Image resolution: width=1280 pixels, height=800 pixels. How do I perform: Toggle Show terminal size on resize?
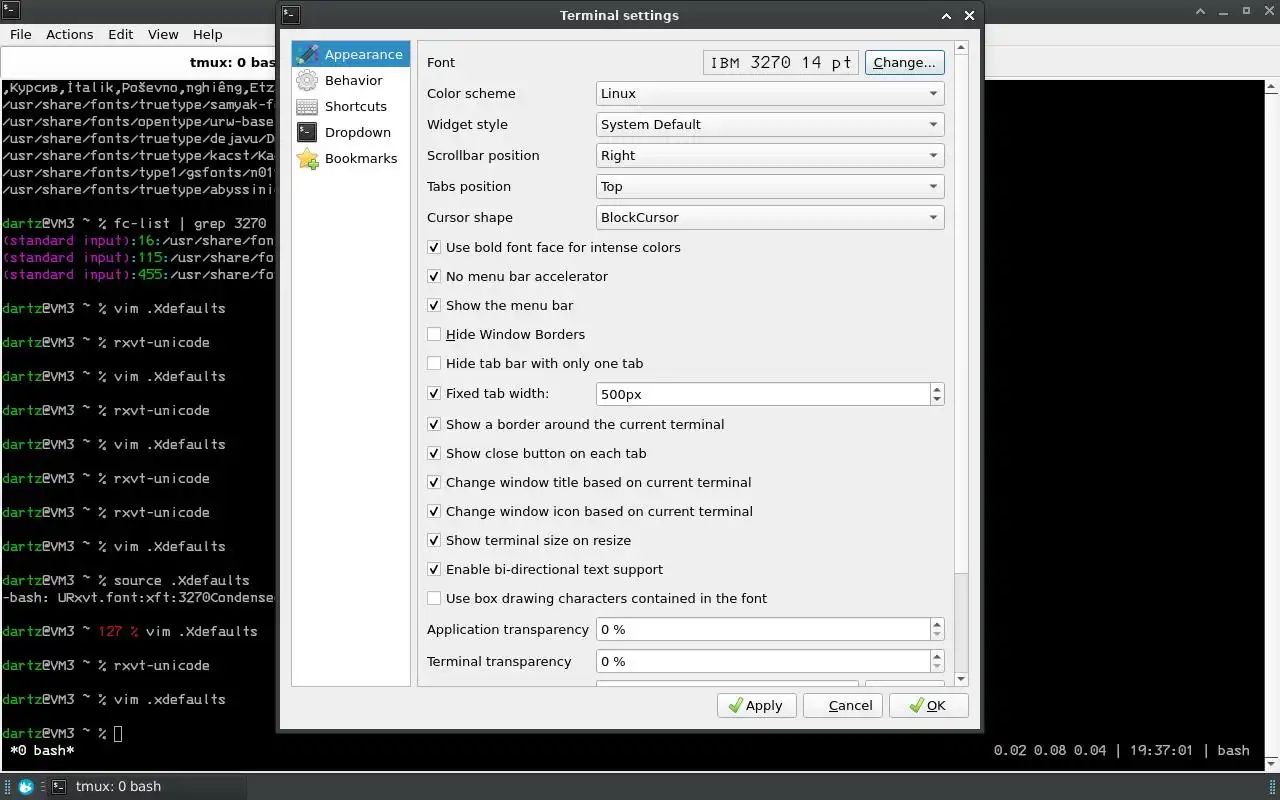(x=434, y=540)
